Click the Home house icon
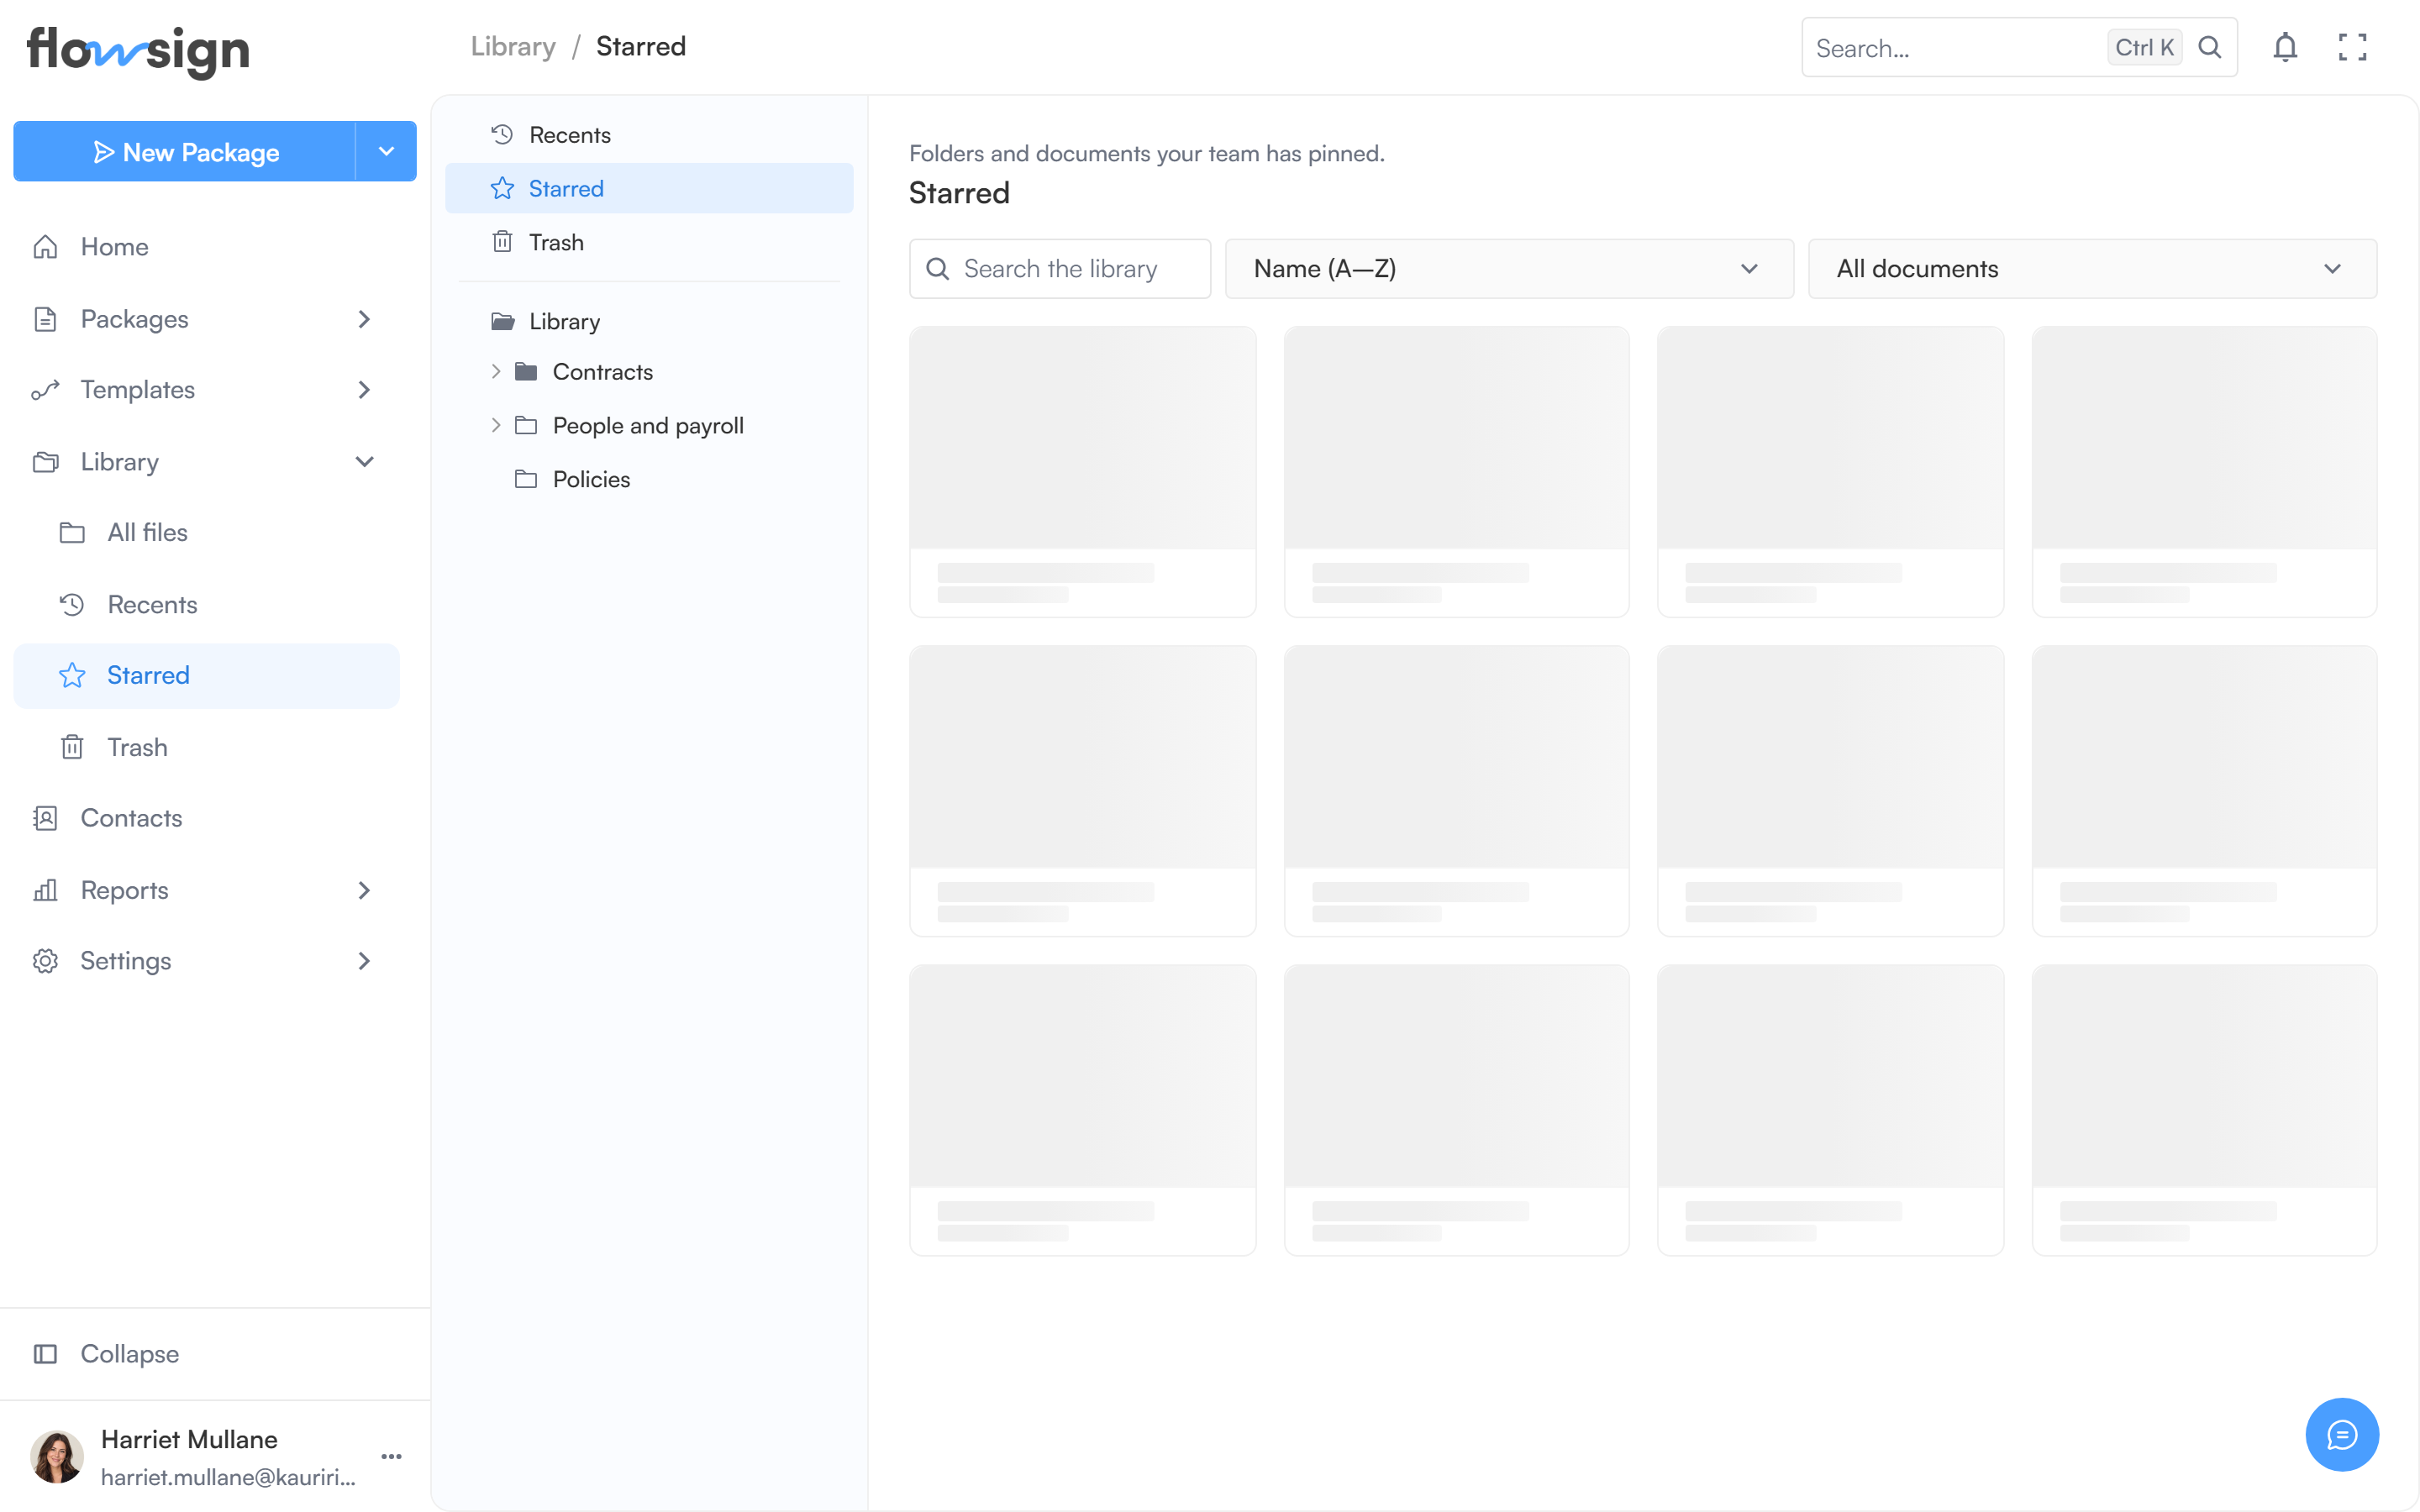 (45, 247)
